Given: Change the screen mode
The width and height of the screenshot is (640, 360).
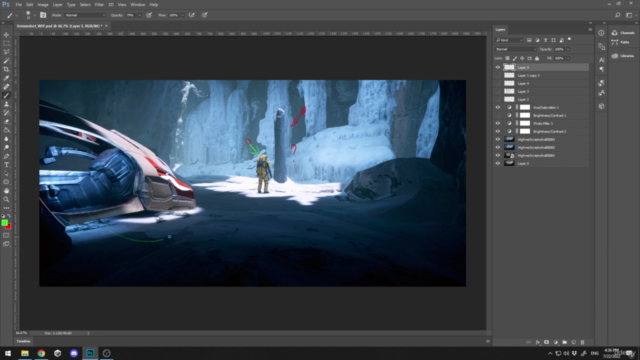Looking at the screenshot, I should pyautogui.click(x=6, y=244).
